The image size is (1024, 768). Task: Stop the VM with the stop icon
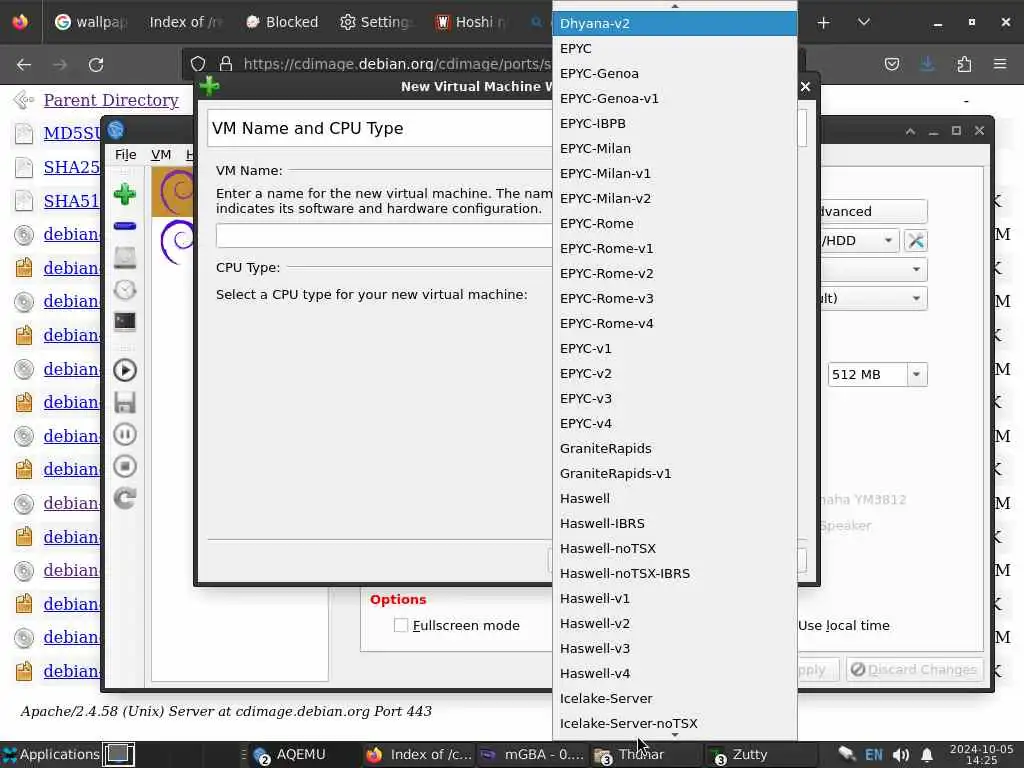[125, 466]
